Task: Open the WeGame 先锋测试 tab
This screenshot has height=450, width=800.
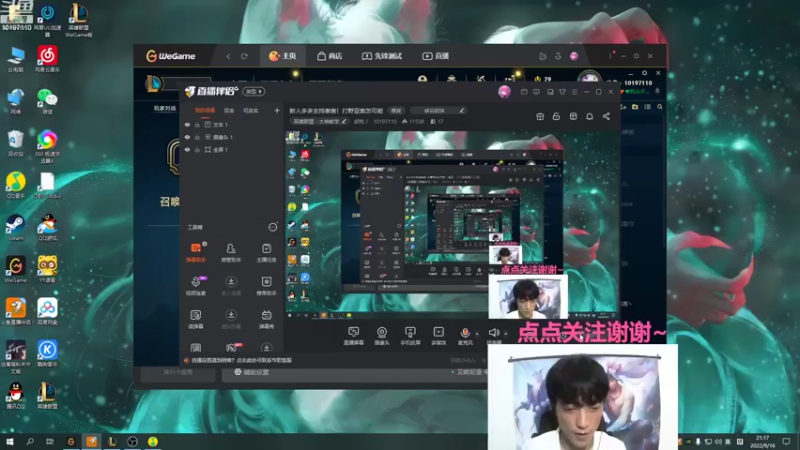Action: (382, 56)
